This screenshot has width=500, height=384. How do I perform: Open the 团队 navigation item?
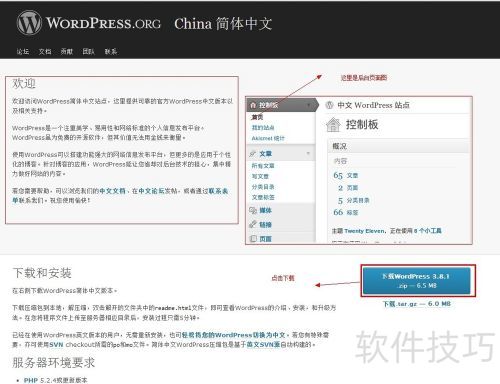tap(88, 52)
